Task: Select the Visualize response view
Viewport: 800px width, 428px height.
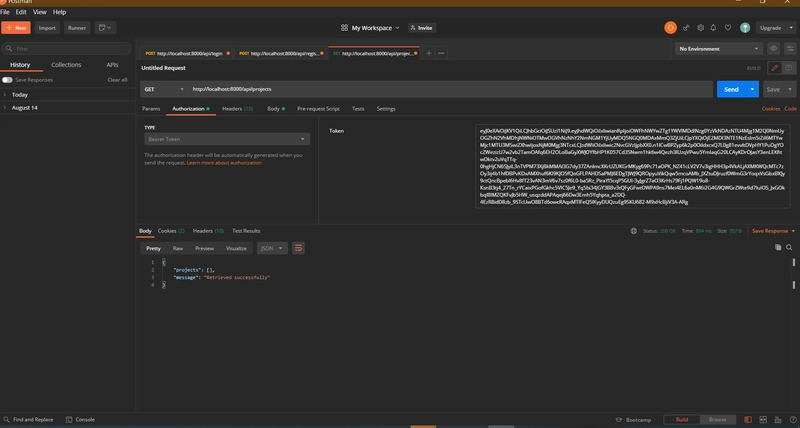Action: point(236,248)
